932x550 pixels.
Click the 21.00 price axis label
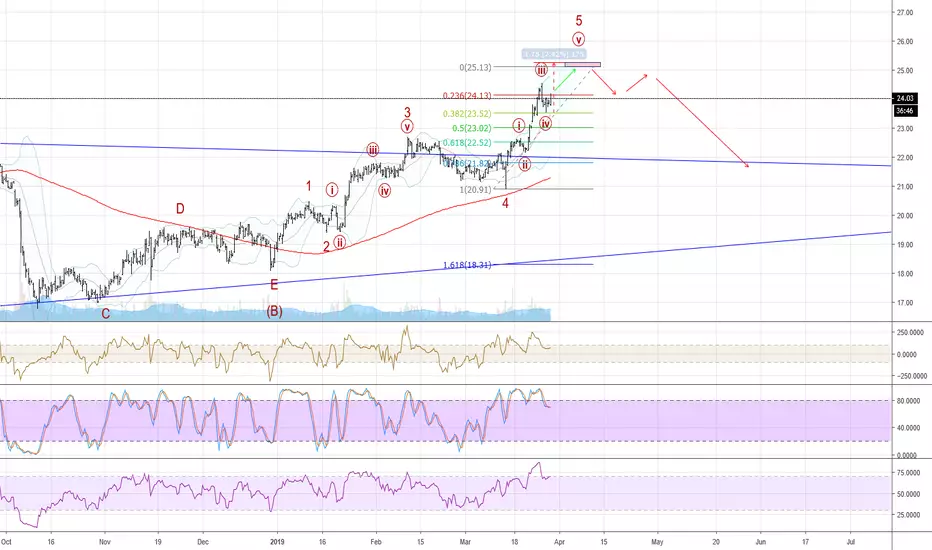click(x=905, y=187)
